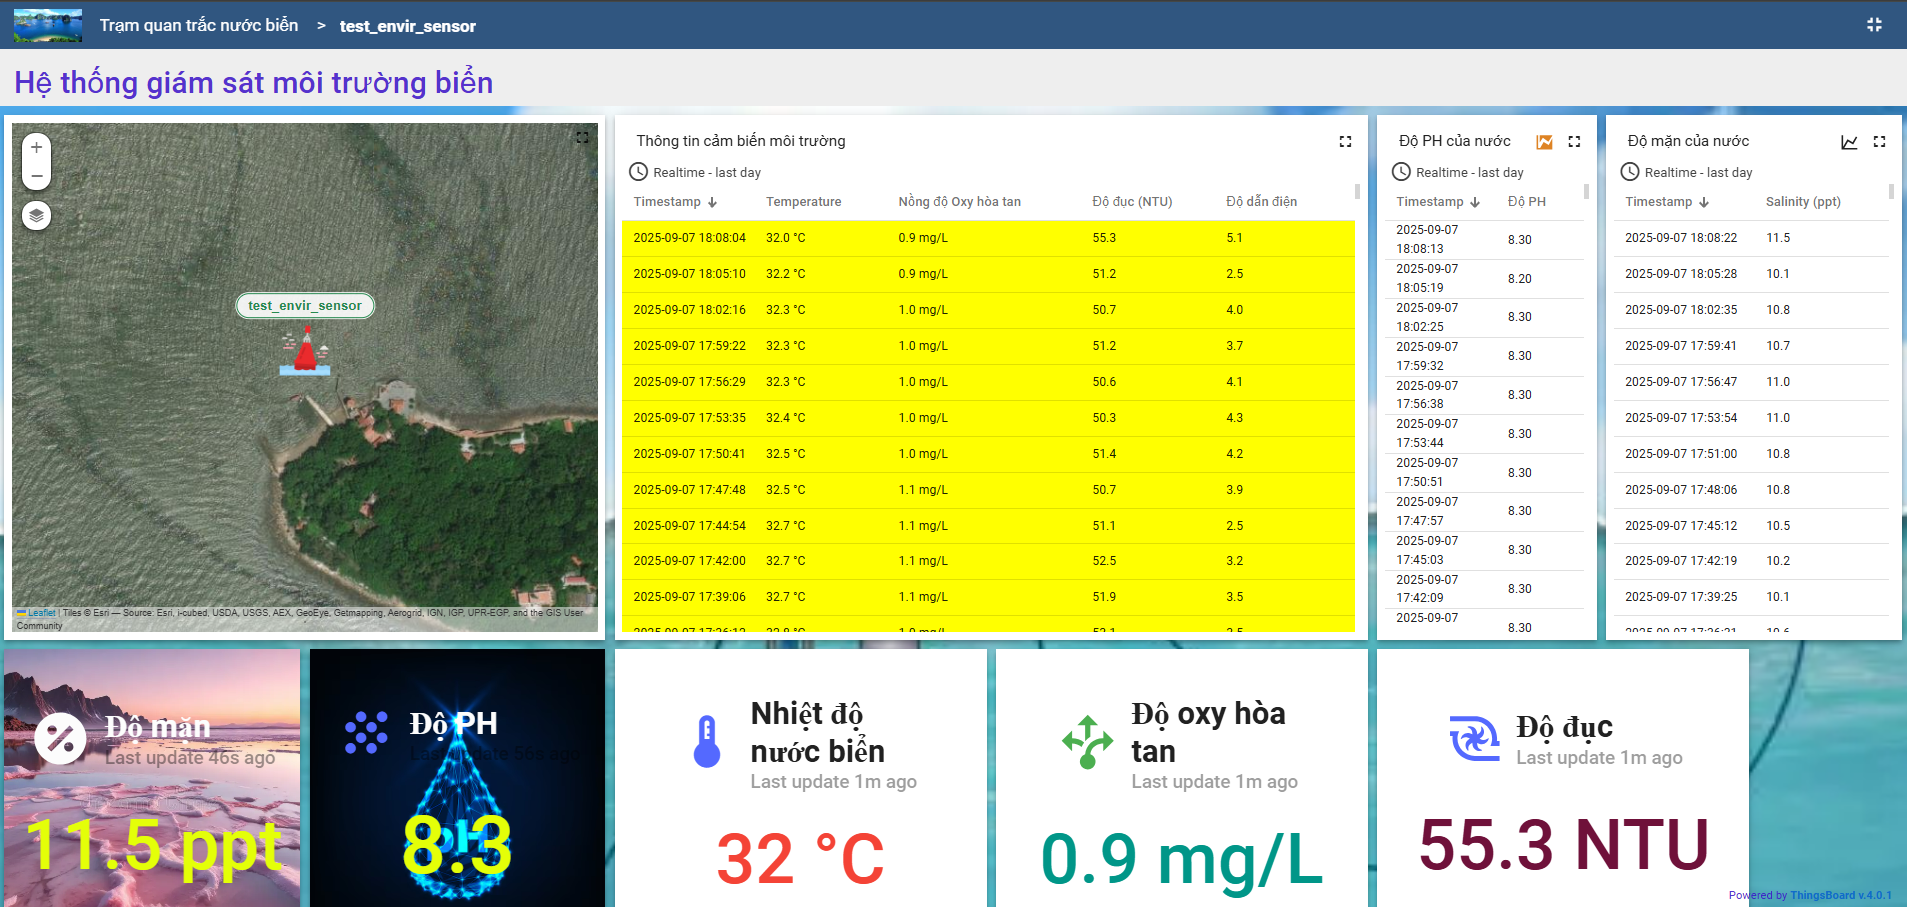Open the Leaflet attribution link
The image size is (1907, 907).
(41, 613)
